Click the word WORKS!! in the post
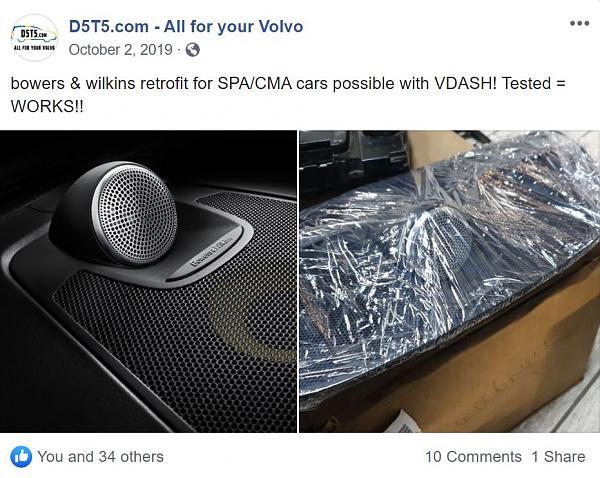 (47, 106)
